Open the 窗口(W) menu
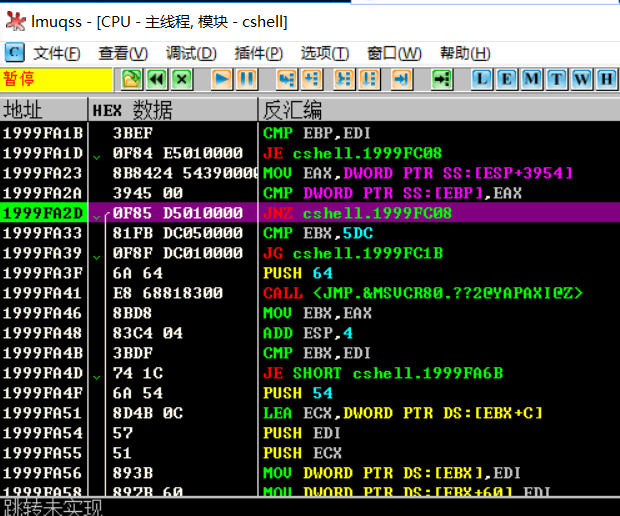Viewport: 620px width, 516px height. tap(394, 53)
